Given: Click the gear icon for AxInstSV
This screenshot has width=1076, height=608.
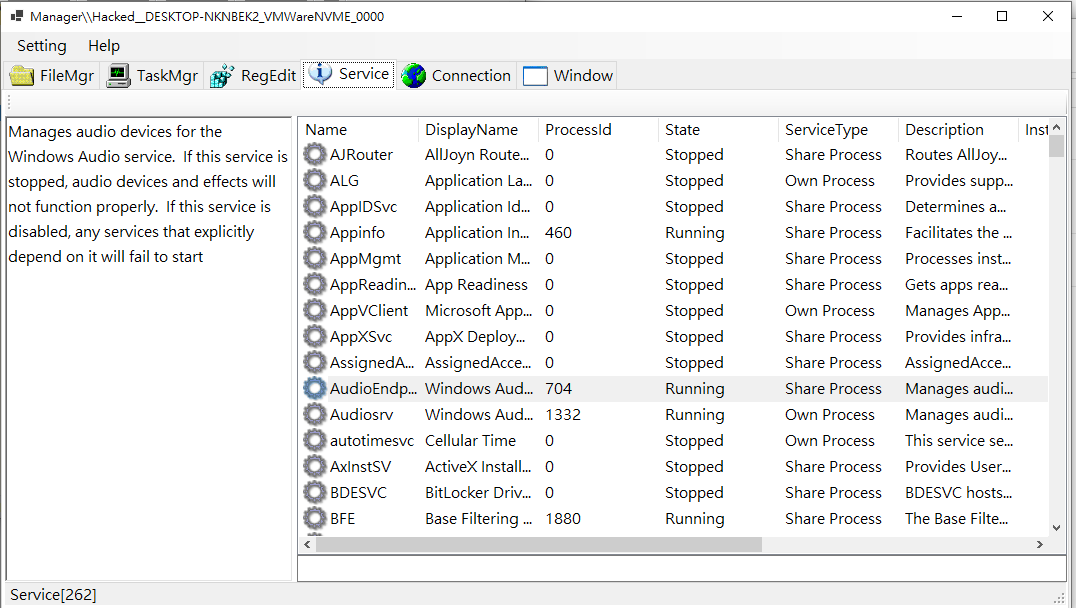Looking at the screenshot, I should coord(315,467).
